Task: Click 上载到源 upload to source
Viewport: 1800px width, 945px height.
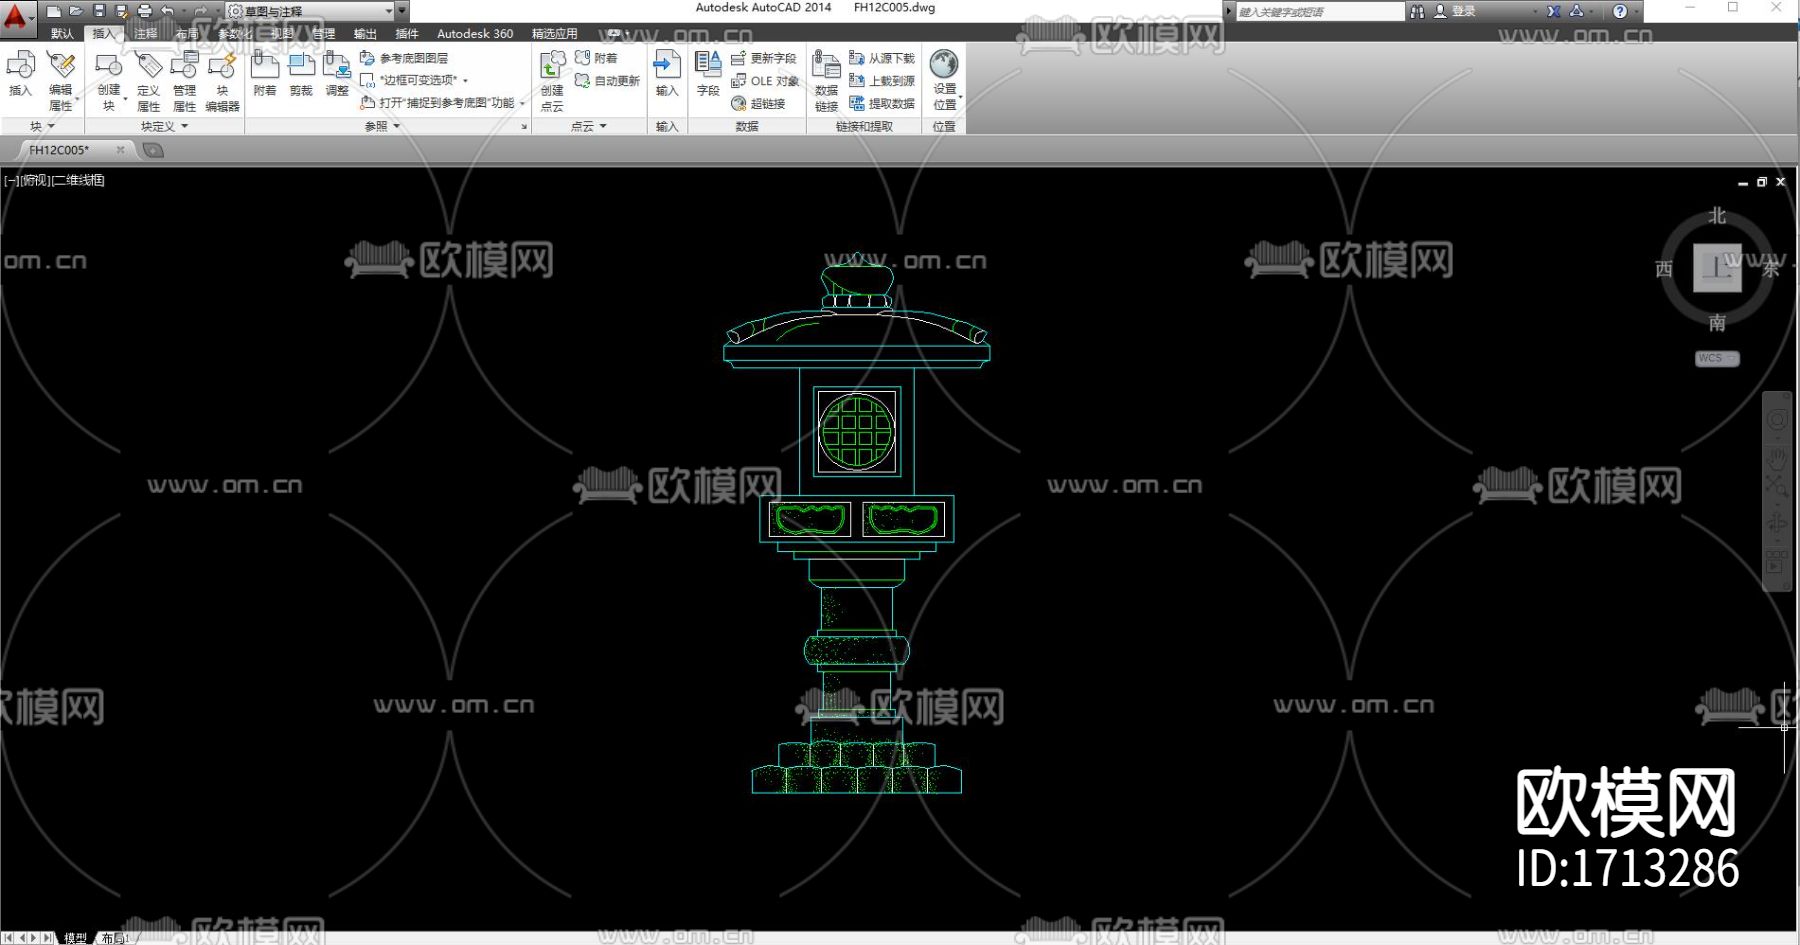Action: click(x=882, y=81)
